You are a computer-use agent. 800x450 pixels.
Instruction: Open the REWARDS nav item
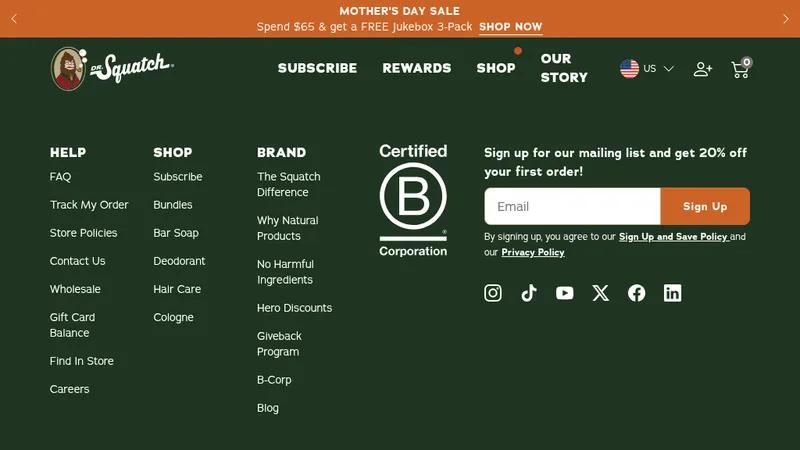click(x=417, y=68)
